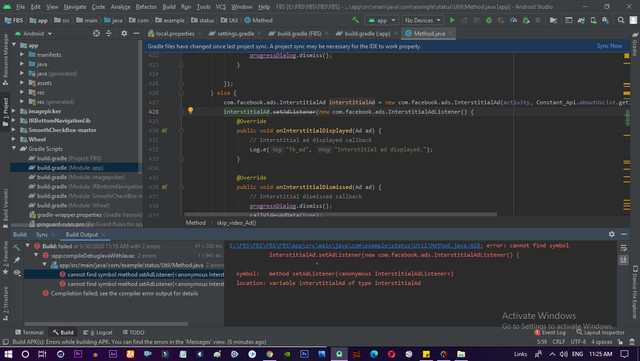
Task: Open the Windows Start menu
Action: tap(8, 354)
